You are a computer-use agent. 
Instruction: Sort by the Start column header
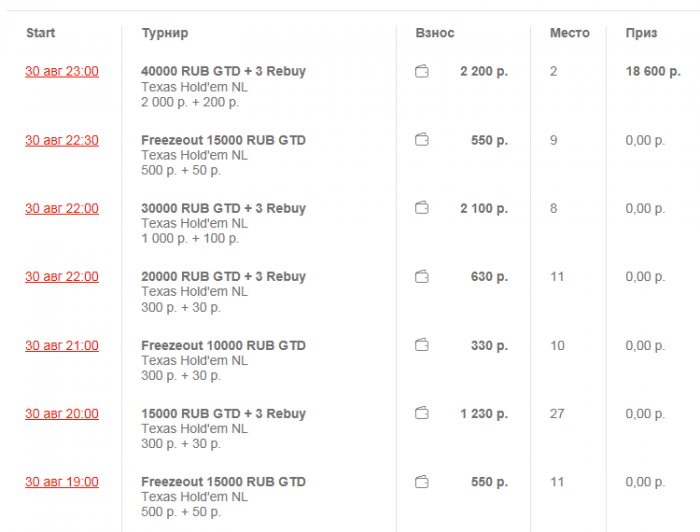click(41, 33)
